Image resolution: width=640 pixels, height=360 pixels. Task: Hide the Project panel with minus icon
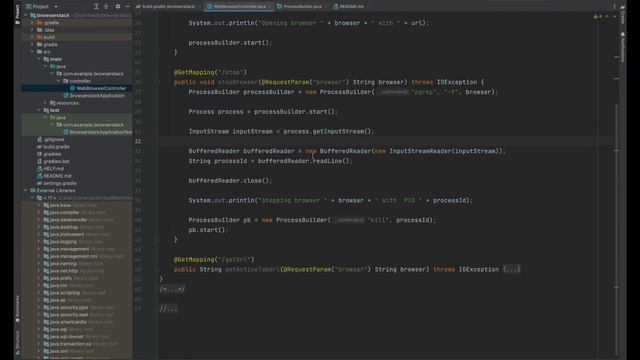127,7
